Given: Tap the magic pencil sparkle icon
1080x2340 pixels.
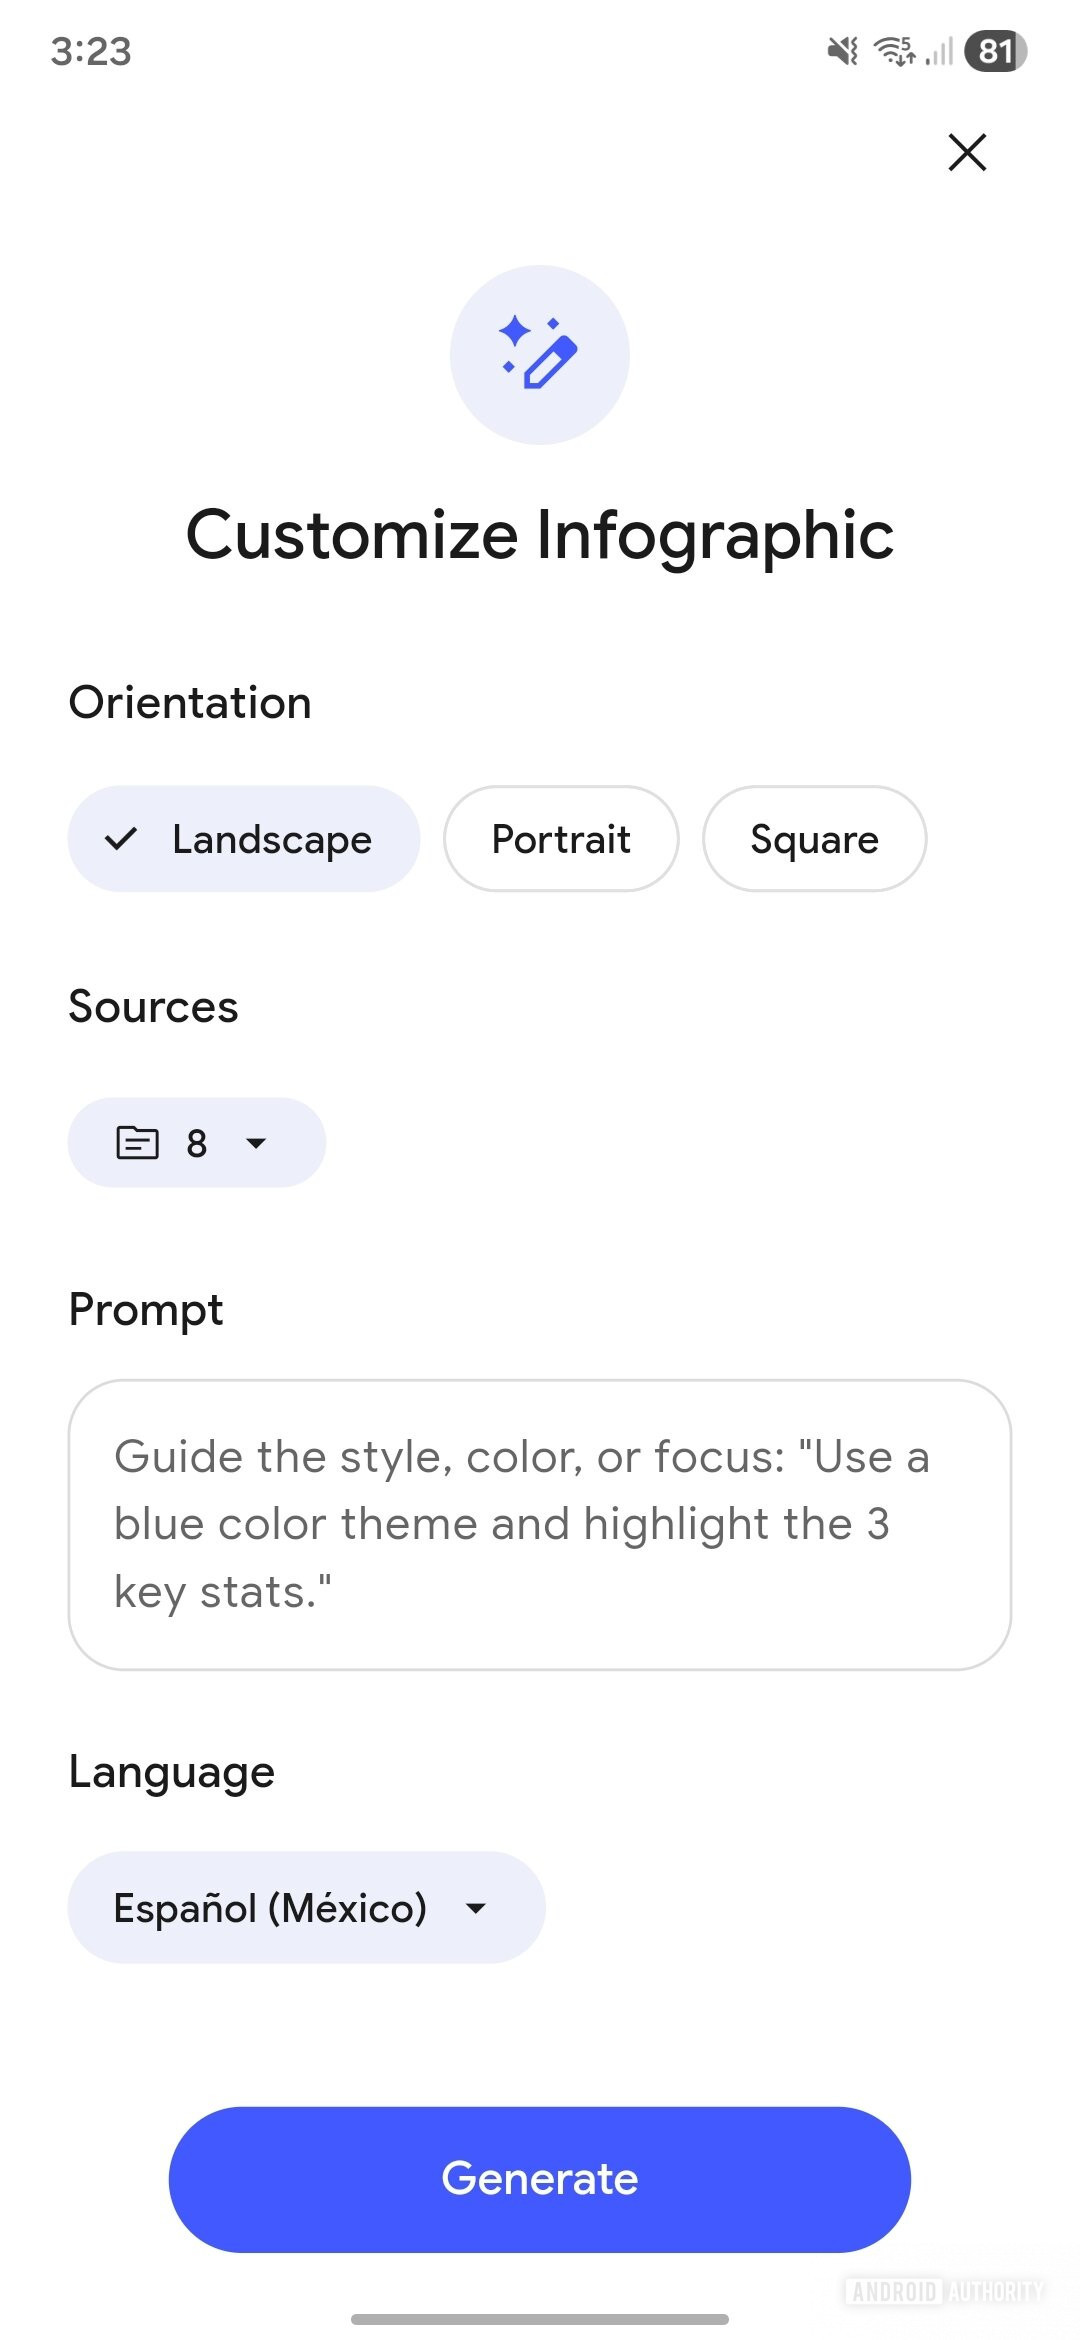Looking at the screenshot, I should click(539, 354).
